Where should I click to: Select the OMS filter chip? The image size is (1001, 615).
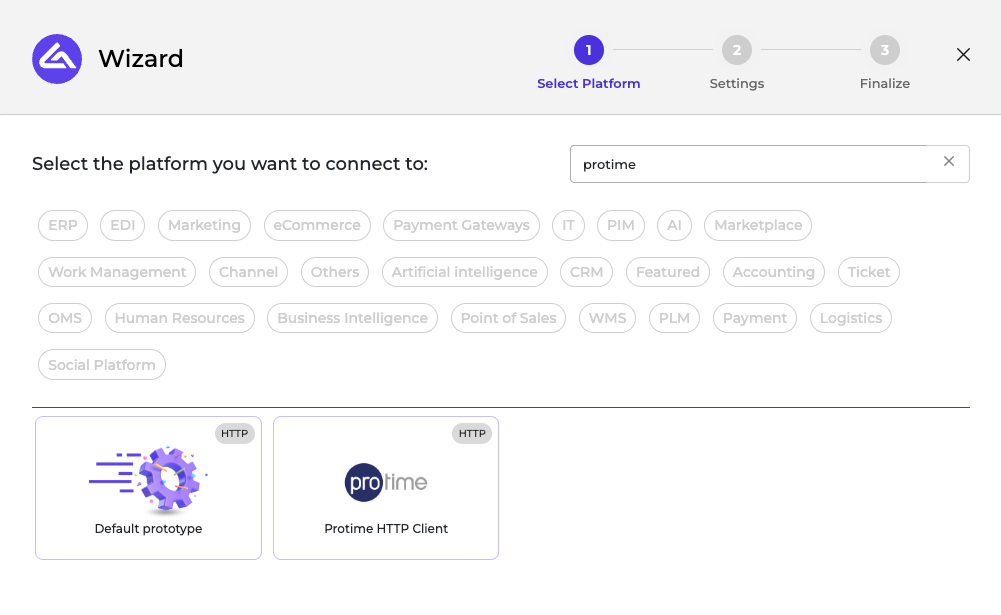coord(65,318)
